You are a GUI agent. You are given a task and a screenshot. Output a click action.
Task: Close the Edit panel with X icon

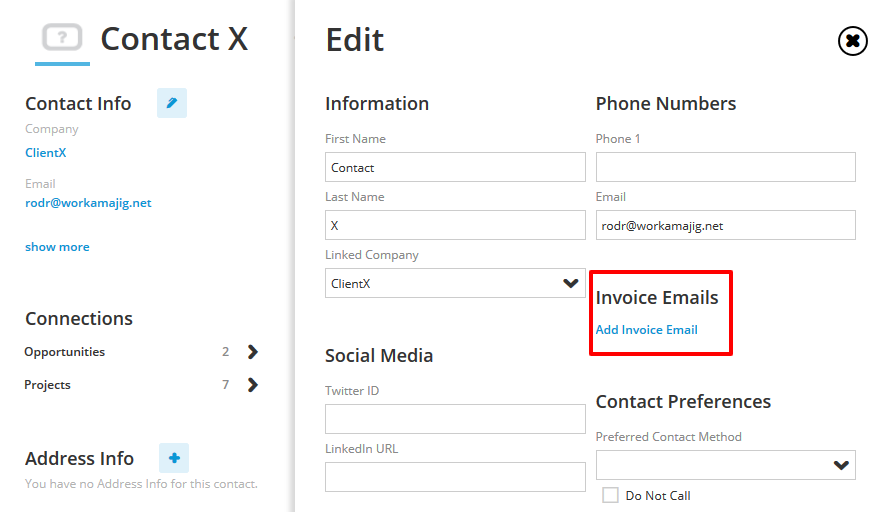(x=853, y=41)
